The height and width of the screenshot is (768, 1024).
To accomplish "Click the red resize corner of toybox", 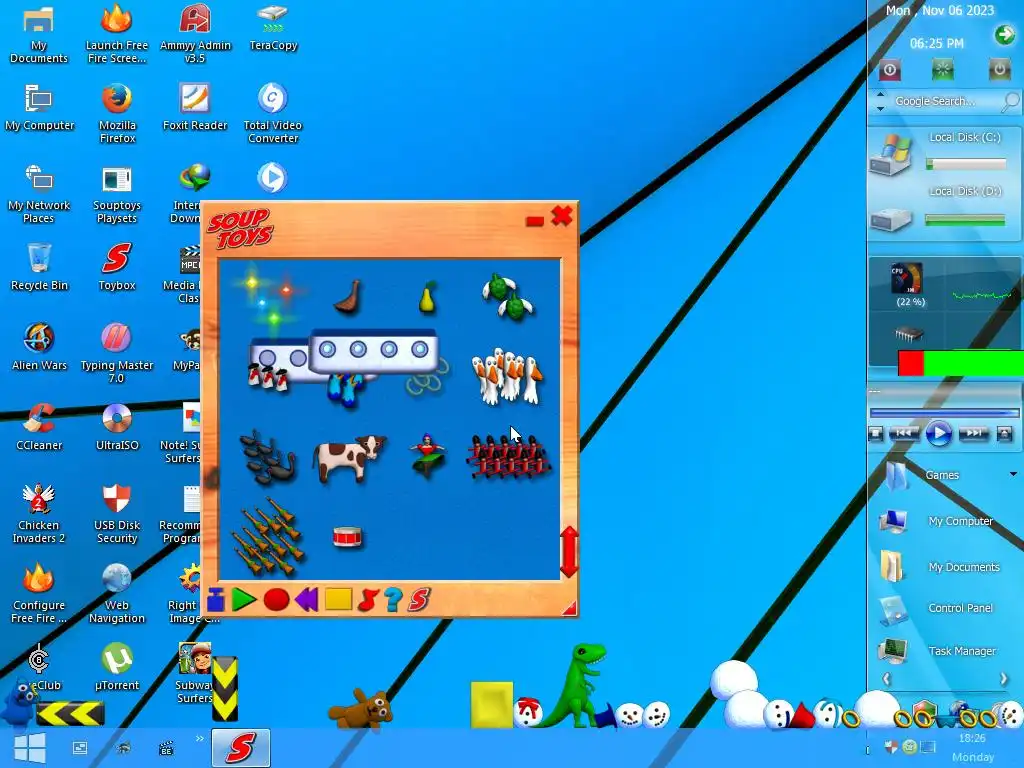I will [569, 609].
